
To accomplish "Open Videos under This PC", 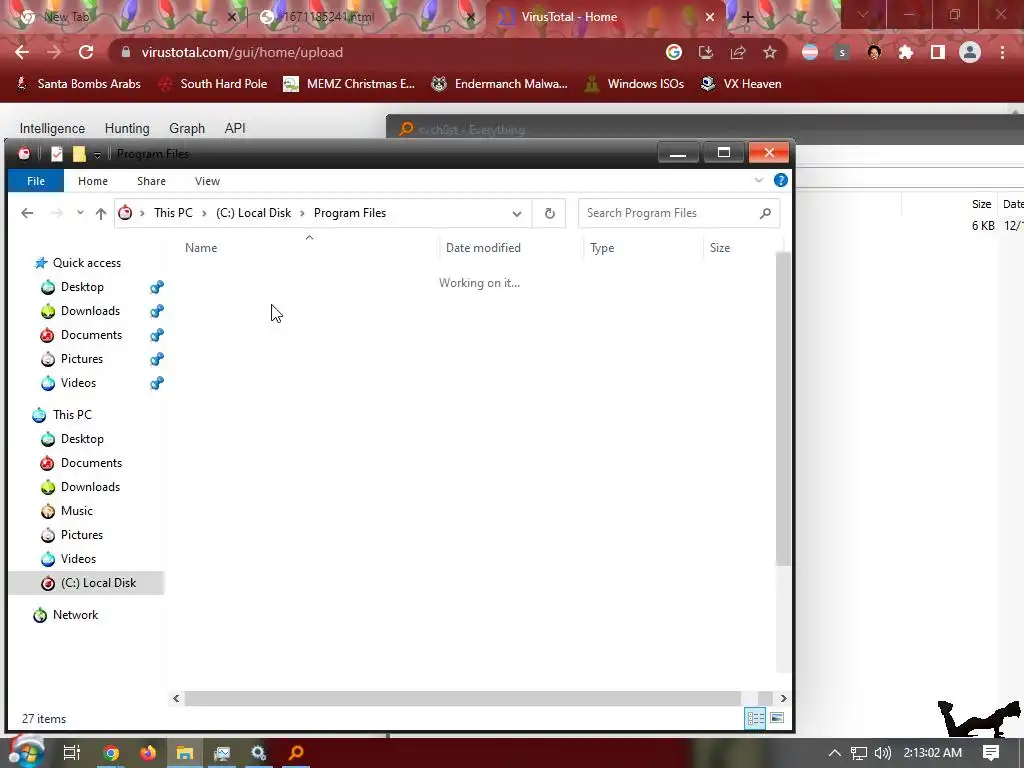I will (x=78, y=559).
